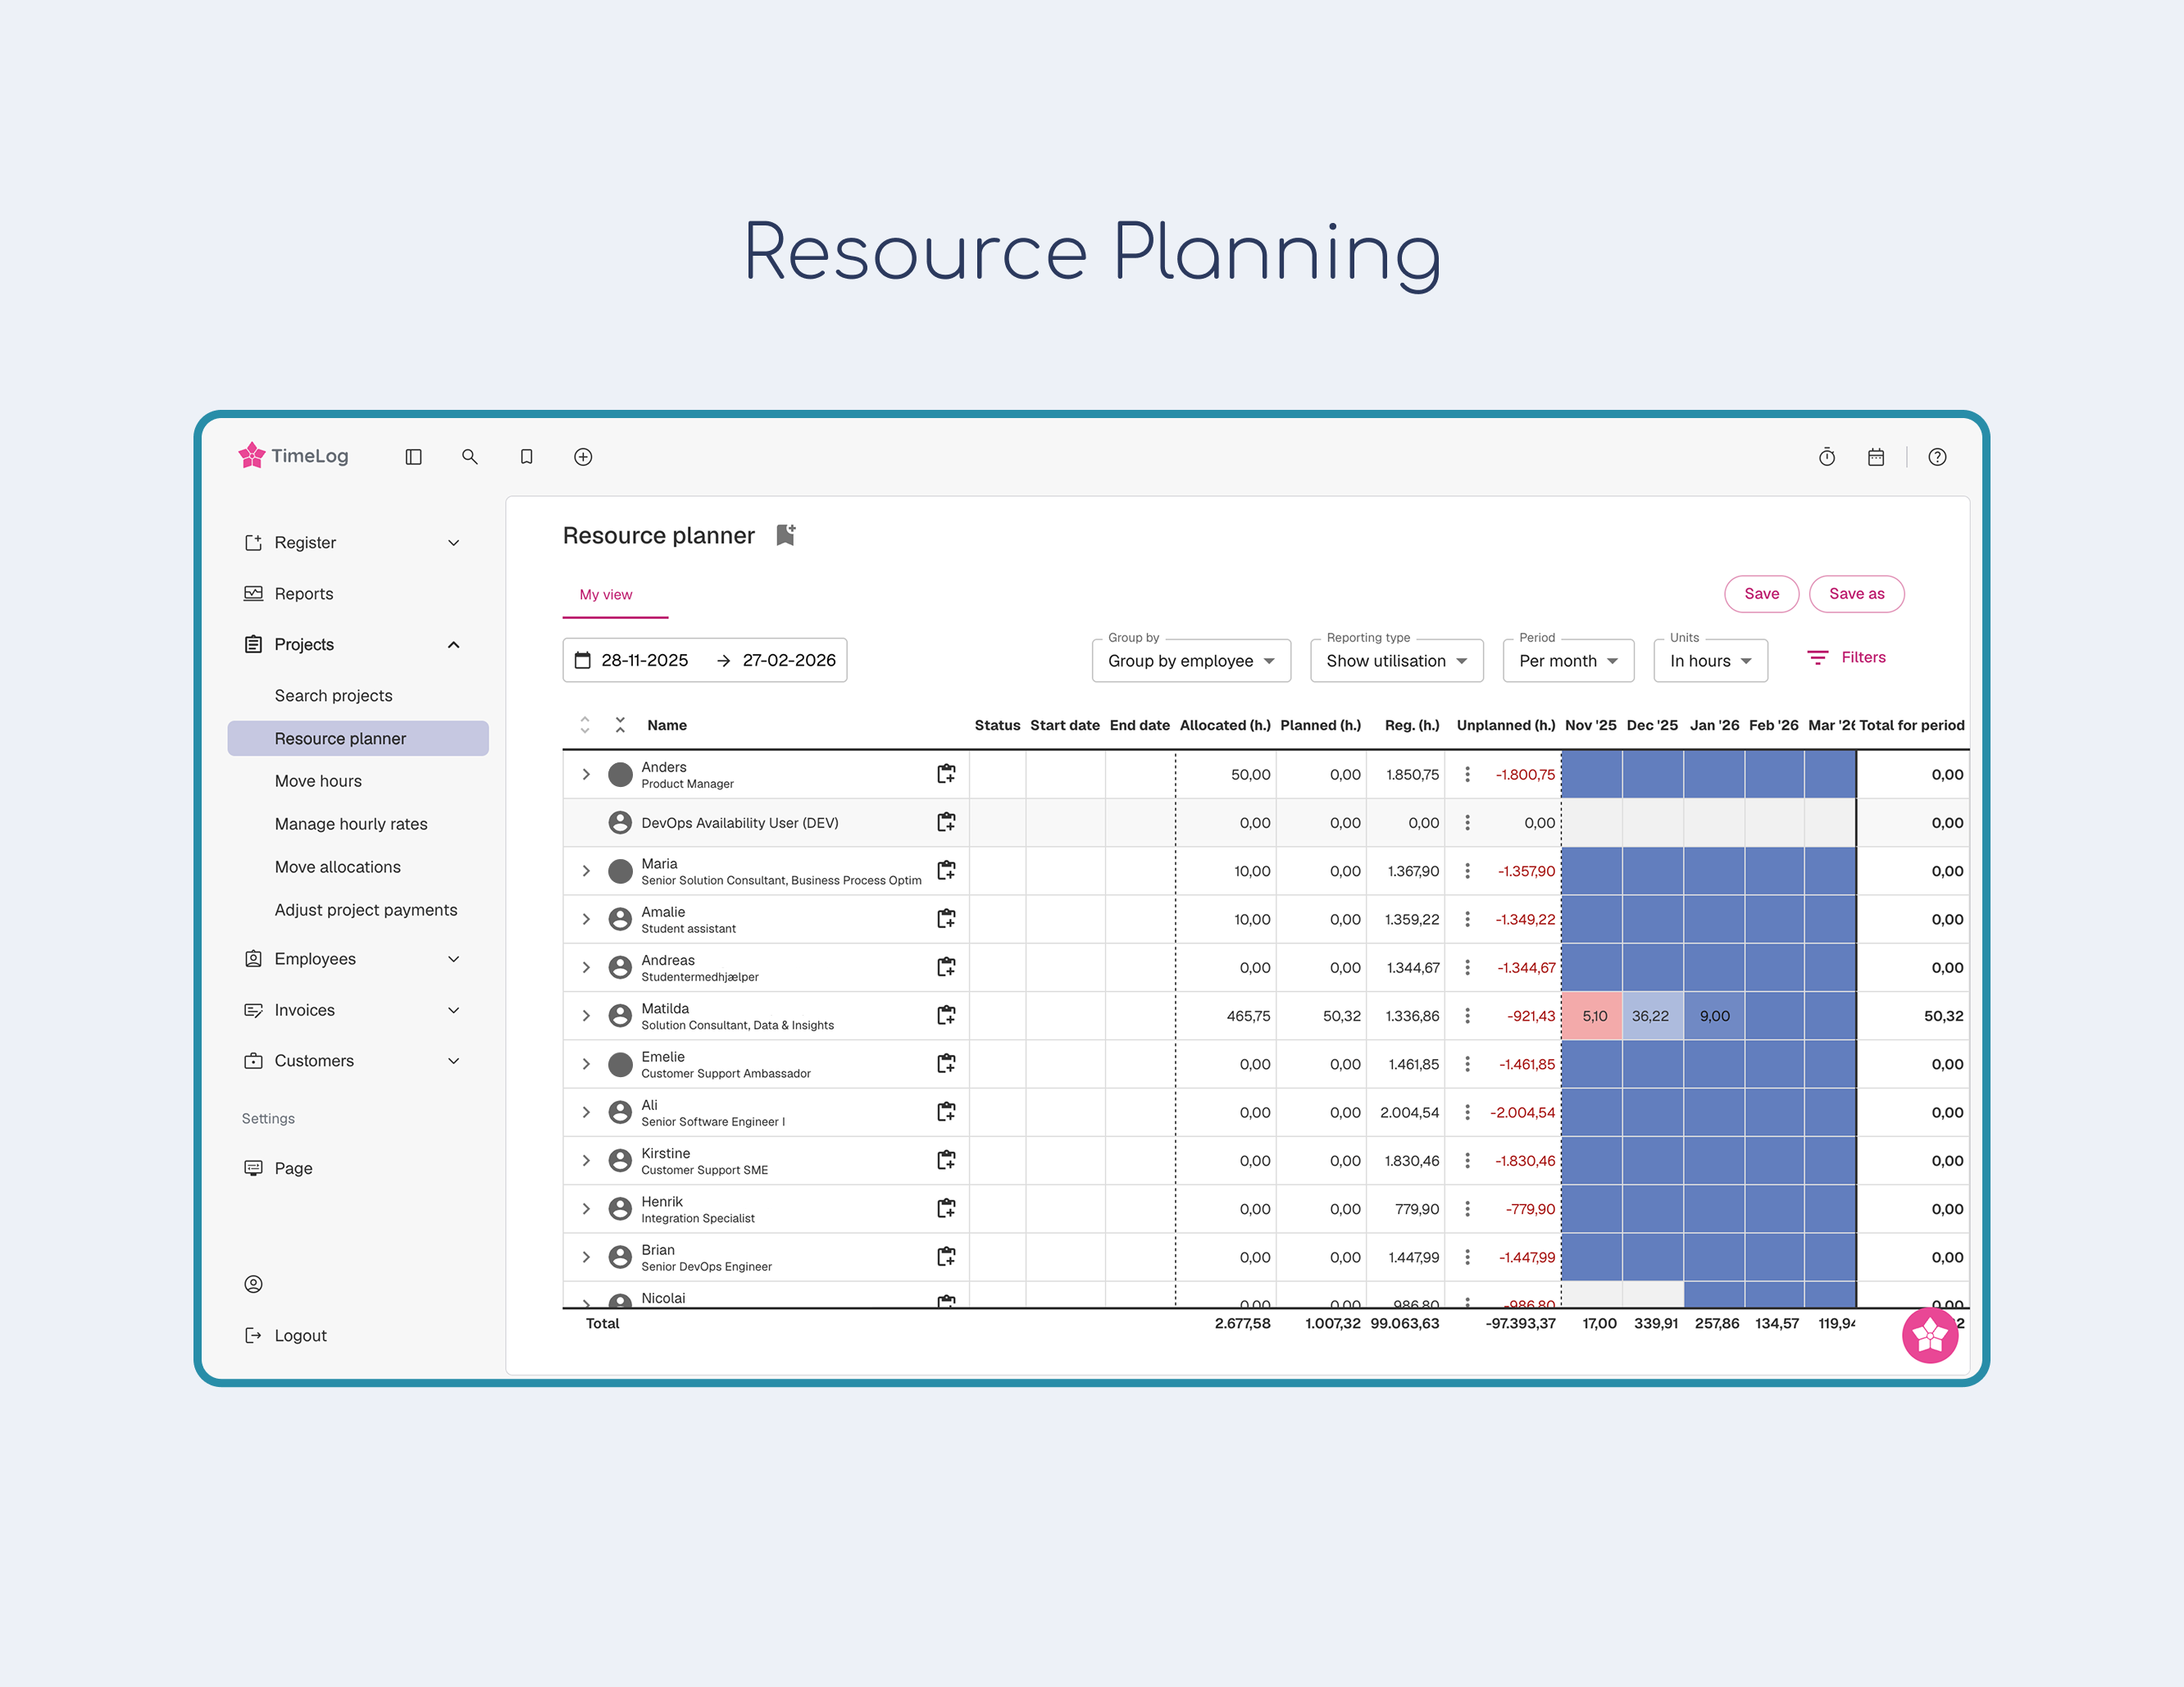Open the calendar icon in top bar
Viewport: 2184px width, 1687px height.
(1876, 457)
